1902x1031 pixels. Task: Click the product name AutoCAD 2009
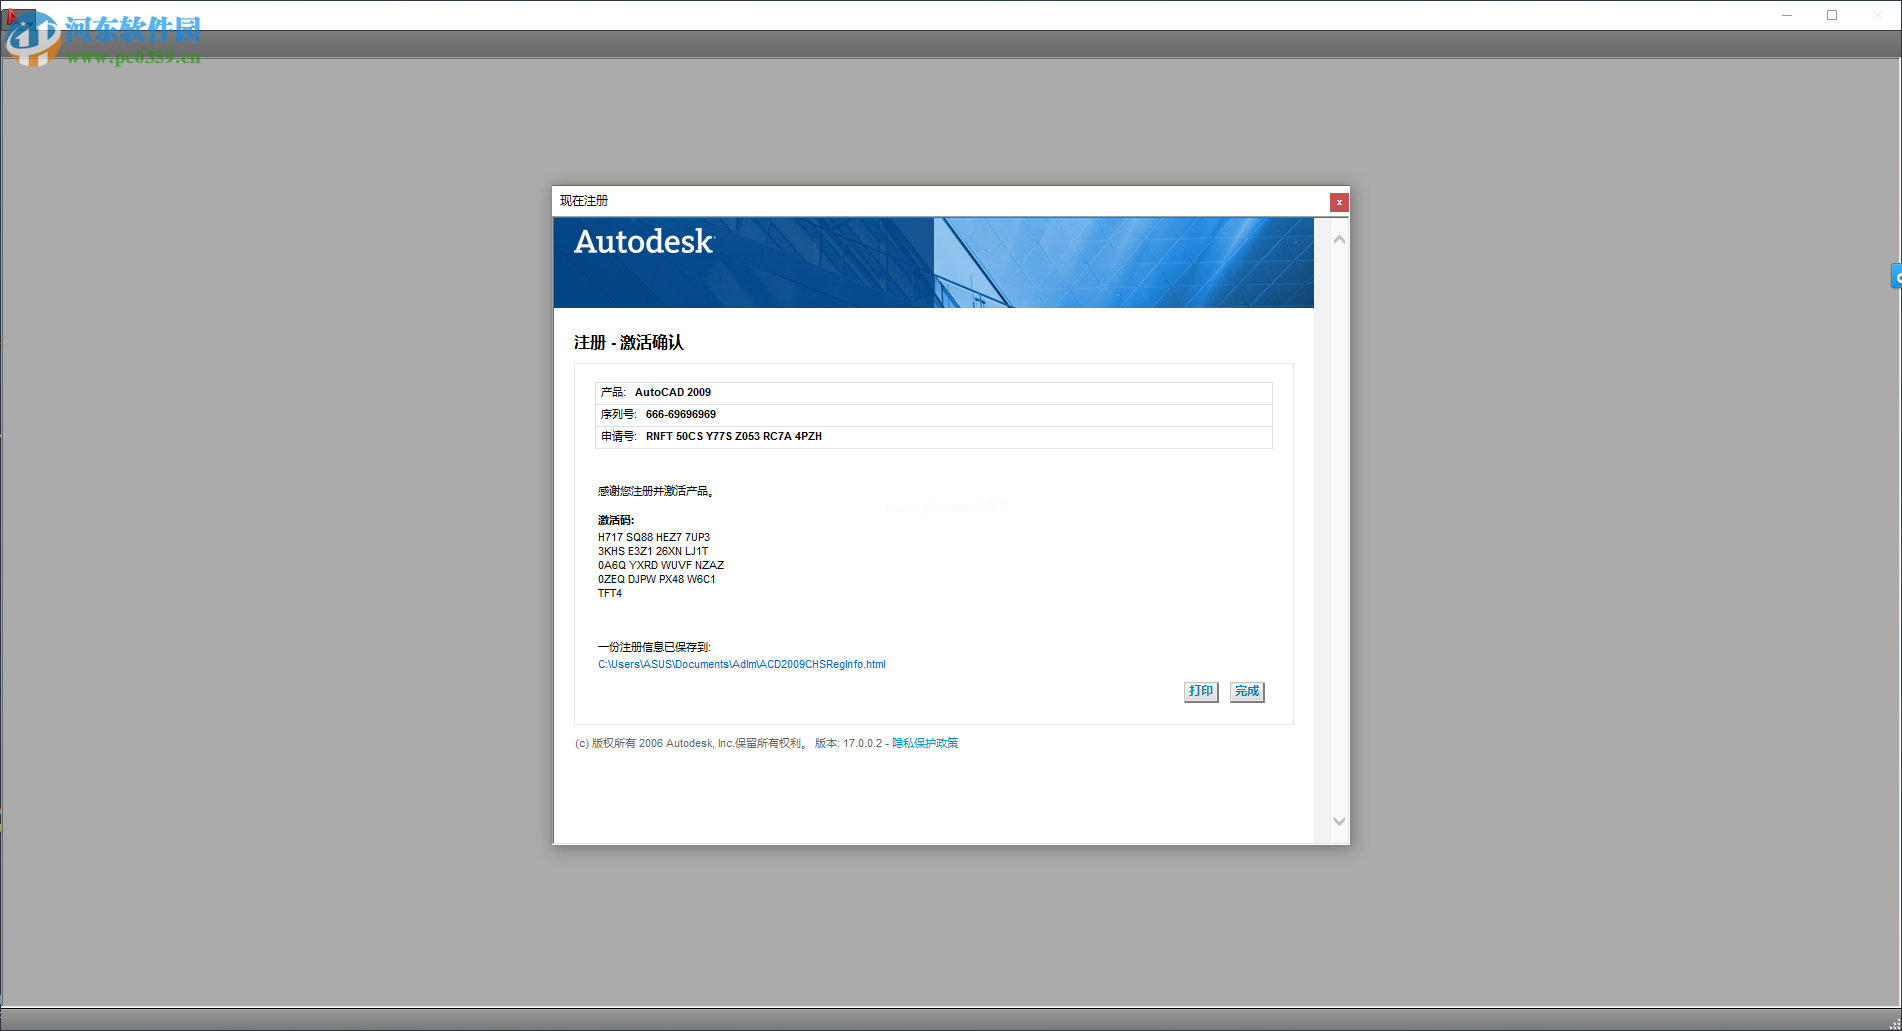point(673,392)
